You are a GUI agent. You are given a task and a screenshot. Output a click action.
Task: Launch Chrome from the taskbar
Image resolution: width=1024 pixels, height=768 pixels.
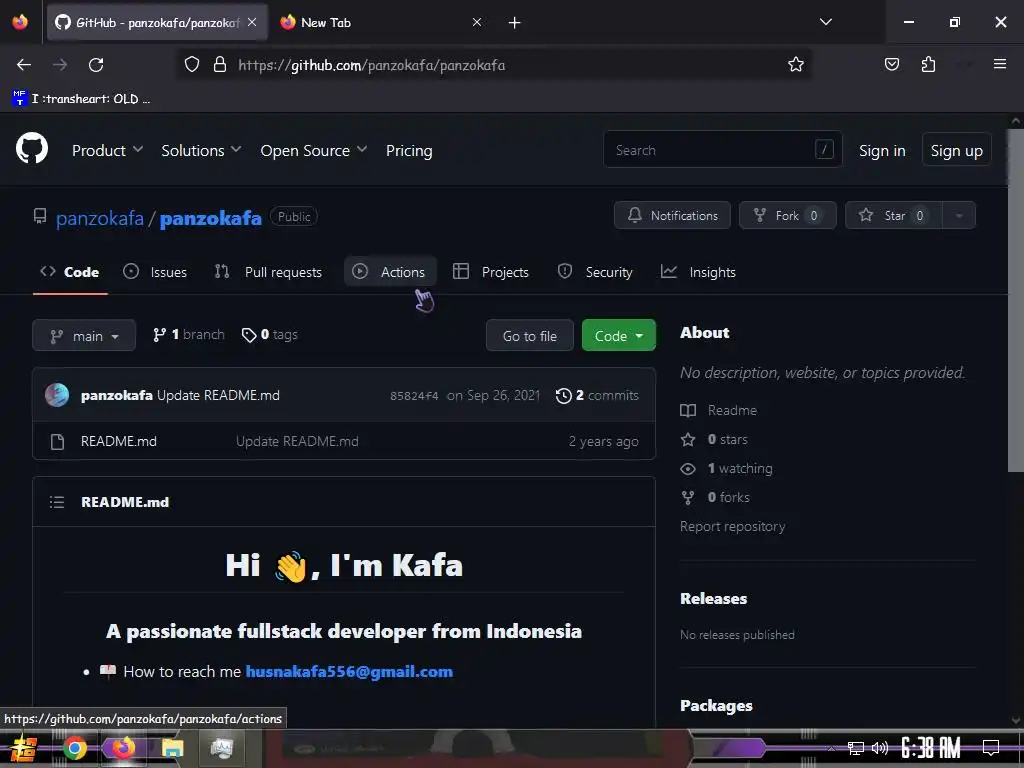[x=75, y=748]
